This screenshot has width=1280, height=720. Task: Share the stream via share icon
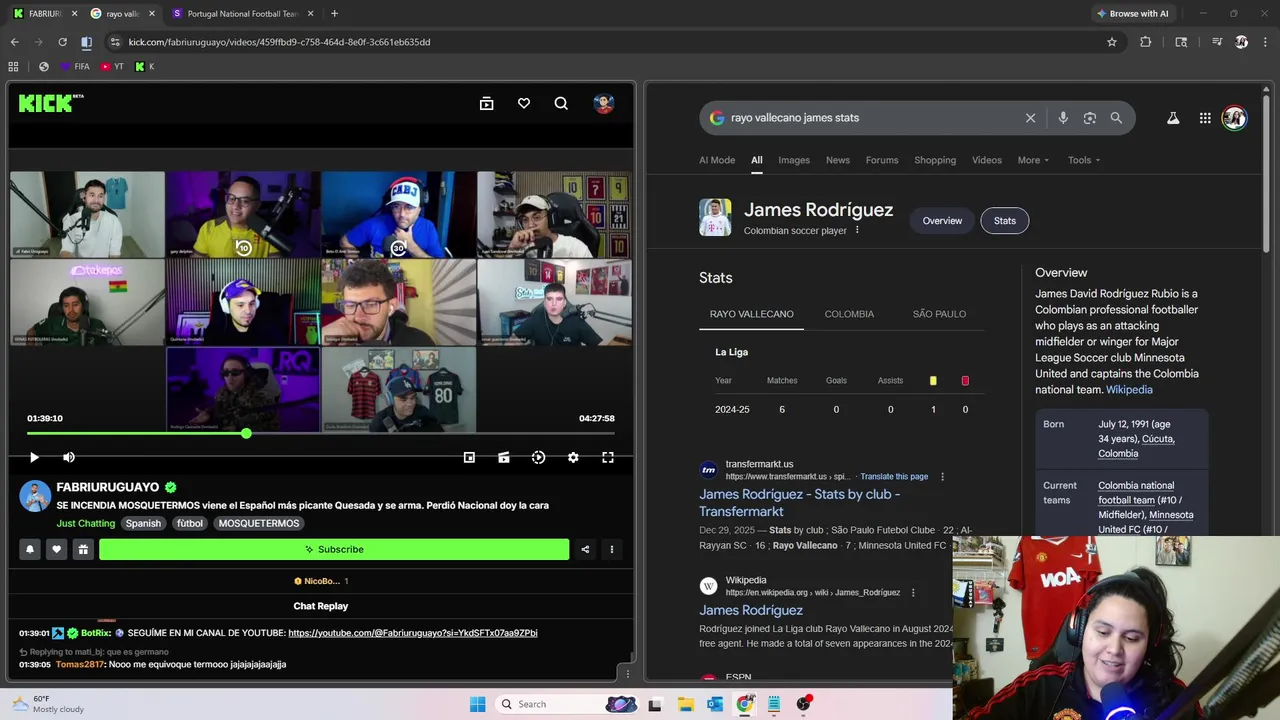pyautogui.click(x=585, y=549)
